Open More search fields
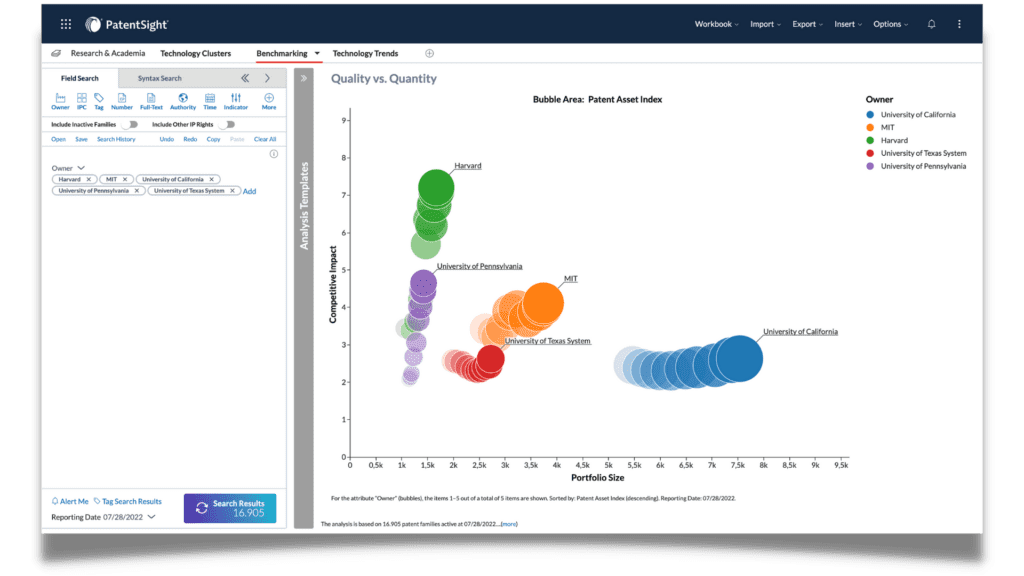Screen dimensions: 1024x576 pyautogui.click(x=269, y=101)
